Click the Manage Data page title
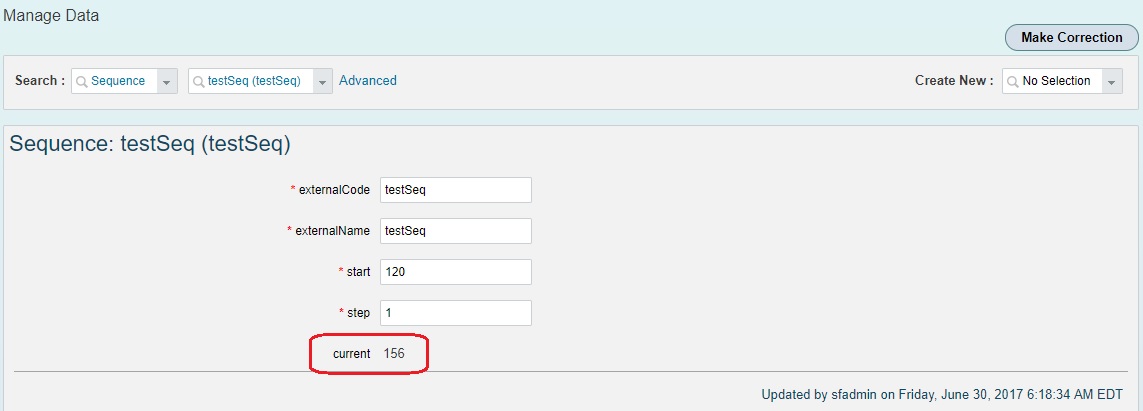 pyautogui.click(x=51, y=15)
